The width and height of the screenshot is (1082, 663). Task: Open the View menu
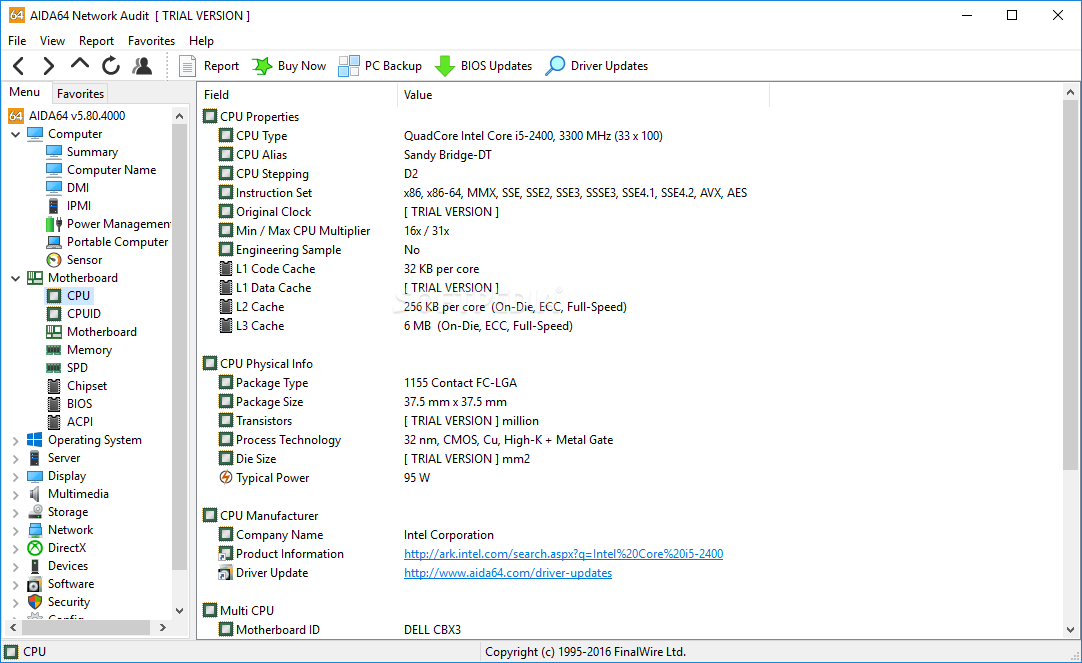click(52, 41)
